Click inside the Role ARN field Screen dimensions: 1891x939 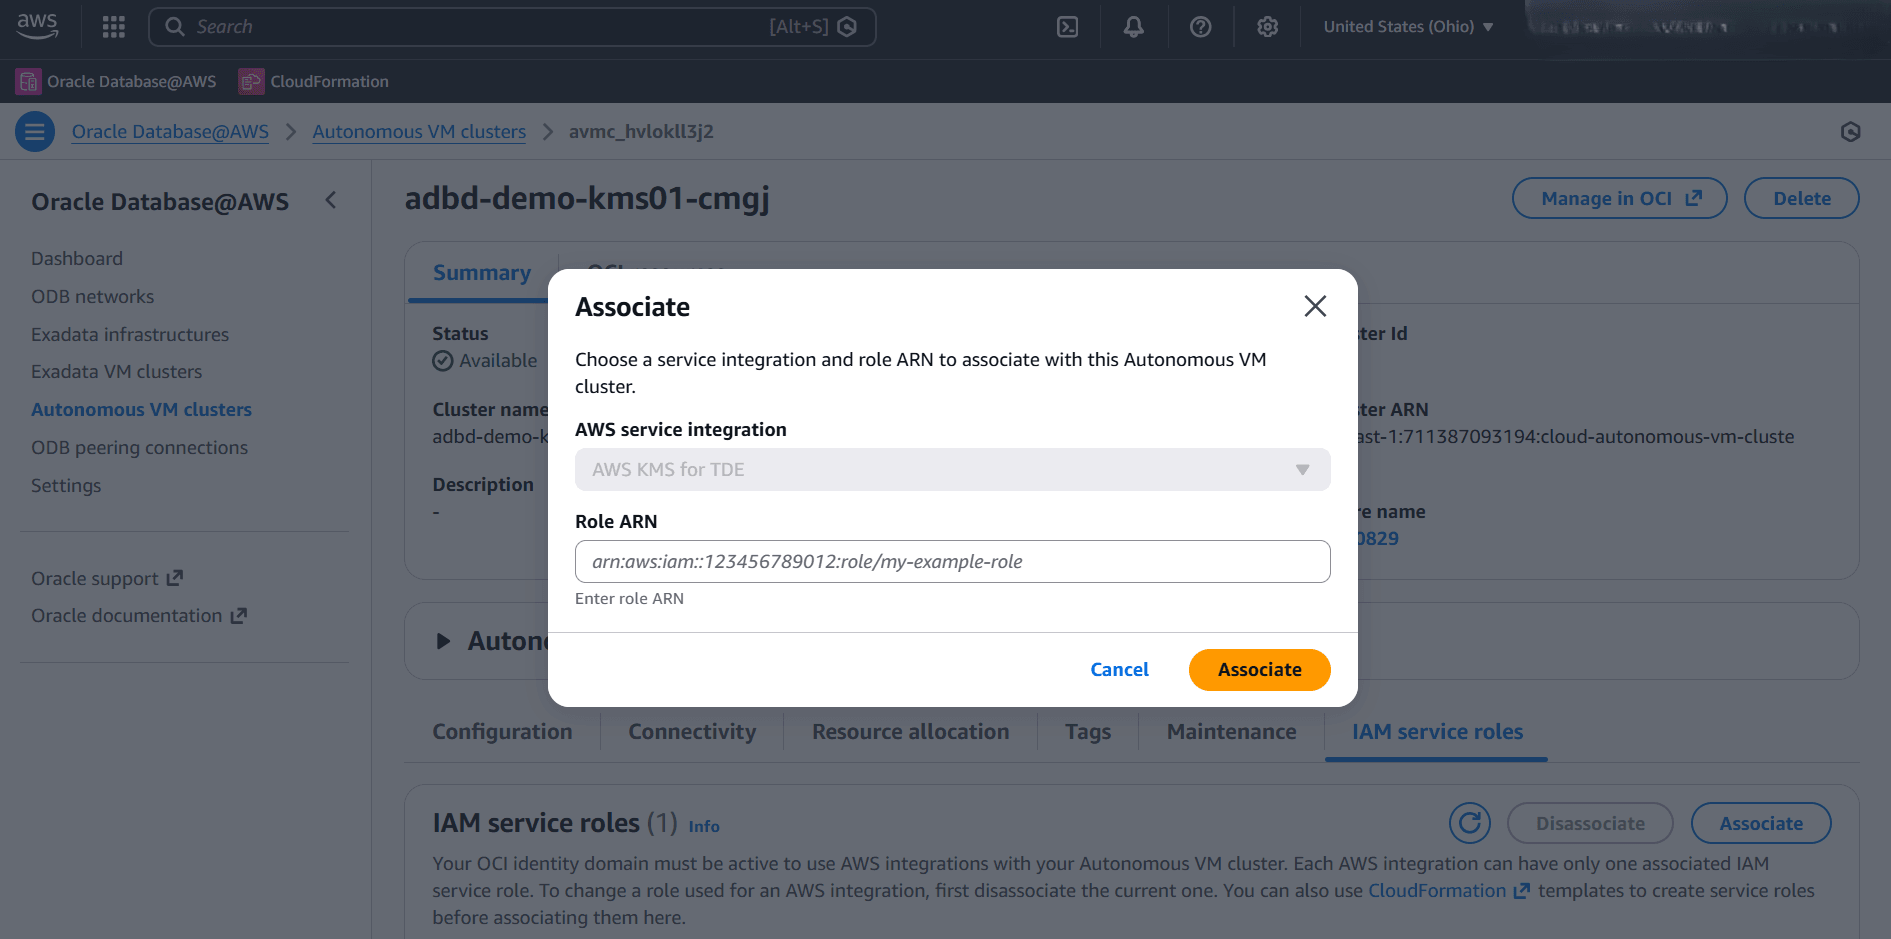(951, 561)
